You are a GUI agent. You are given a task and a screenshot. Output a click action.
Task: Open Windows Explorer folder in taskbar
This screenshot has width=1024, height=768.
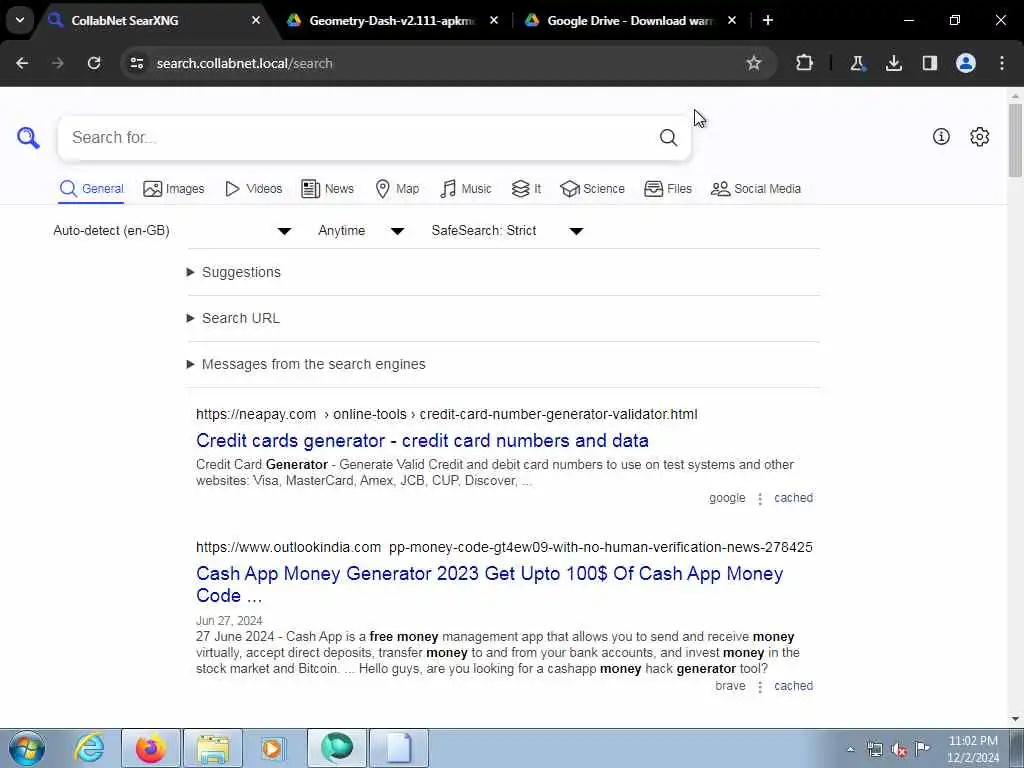click(x=213, y=748)
